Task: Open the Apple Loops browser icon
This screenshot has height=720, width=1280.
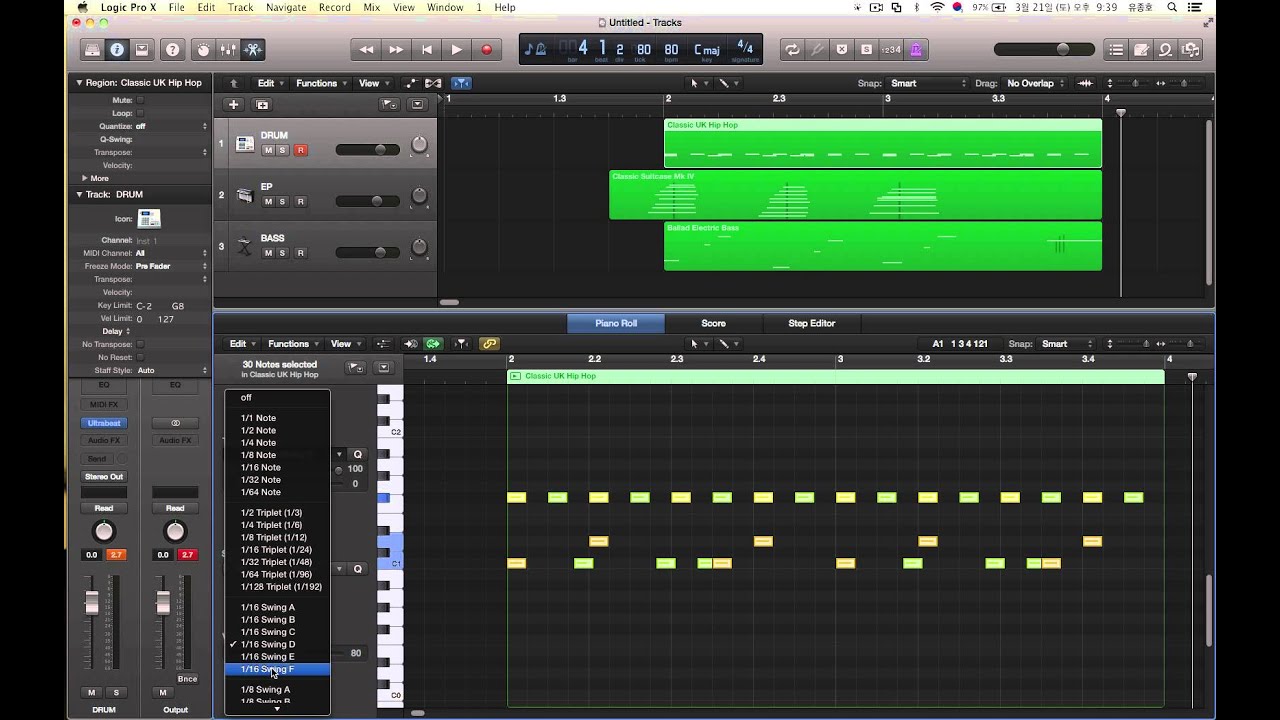Action: pos(1165,49)
